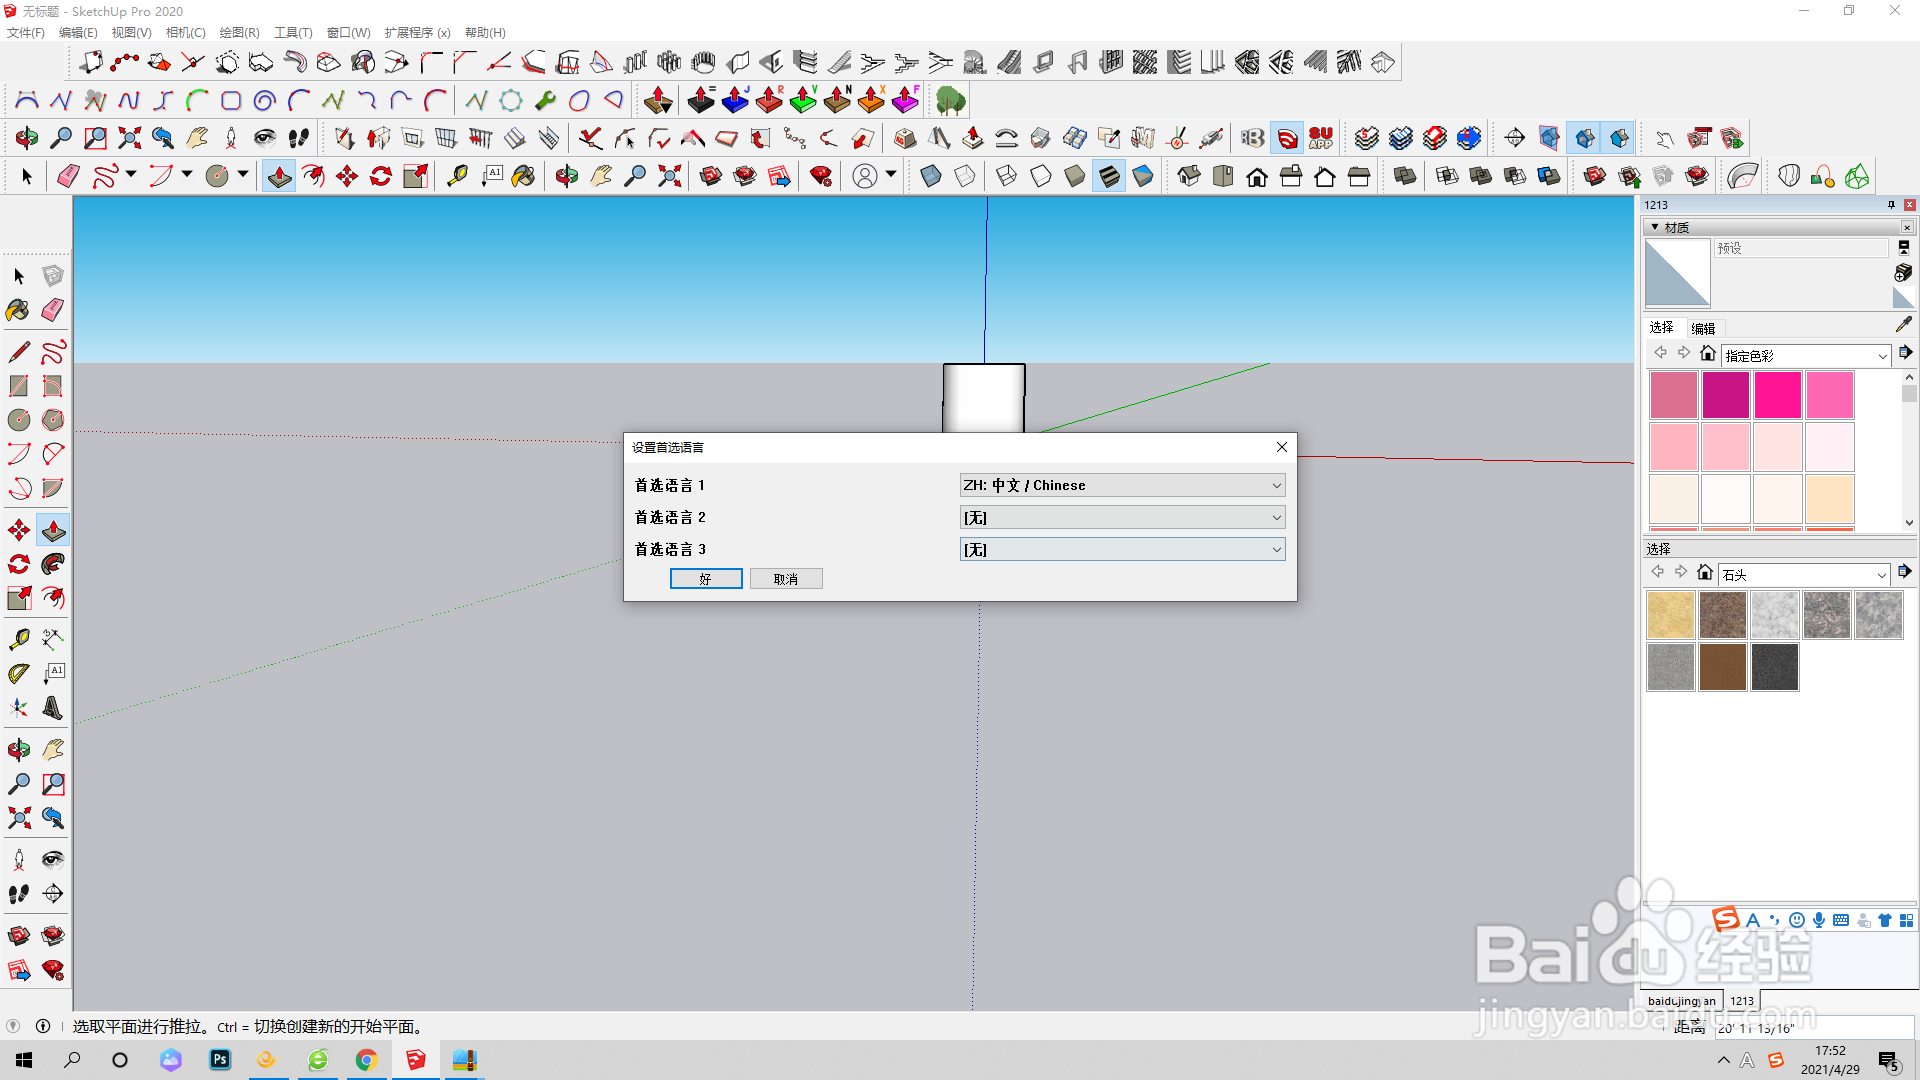Open the 相机(C) menu
Screen dimensions: 1920x1080
click(185, 33)
